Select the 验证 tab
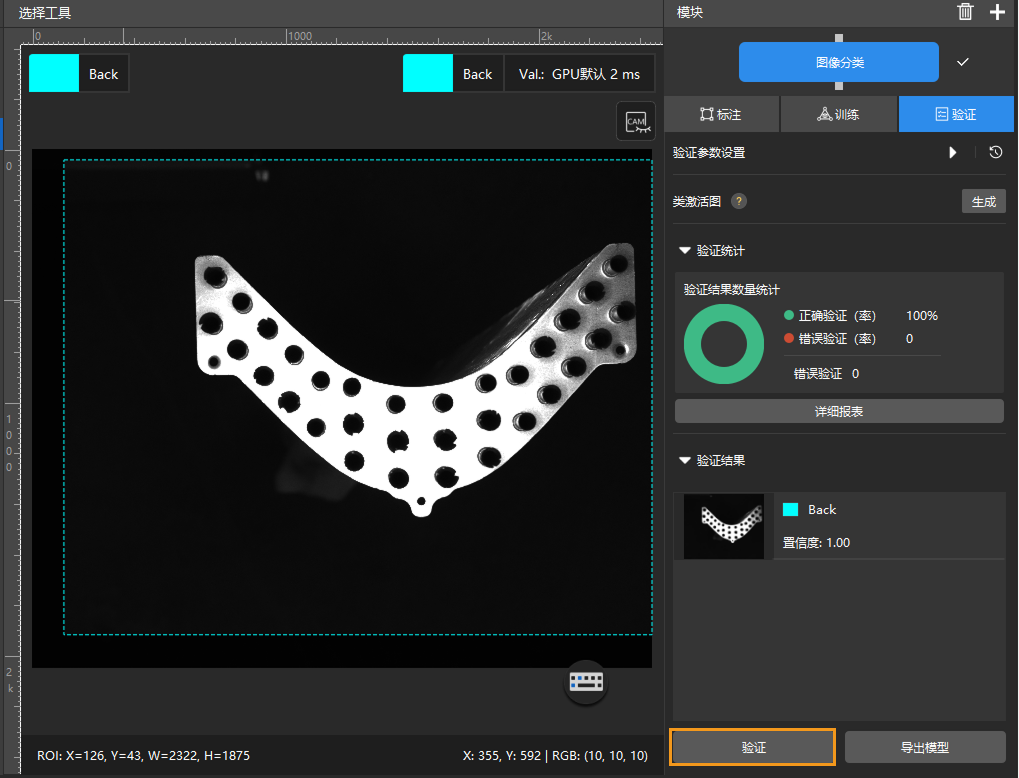This screenshot has width=1019, height=778. click(956, 114)
